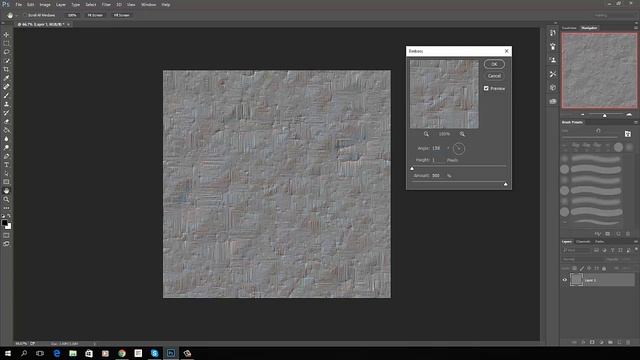Select the Crop tool
Image resolution: width=640 pixels, height=360 pixels.
[6, 69]
